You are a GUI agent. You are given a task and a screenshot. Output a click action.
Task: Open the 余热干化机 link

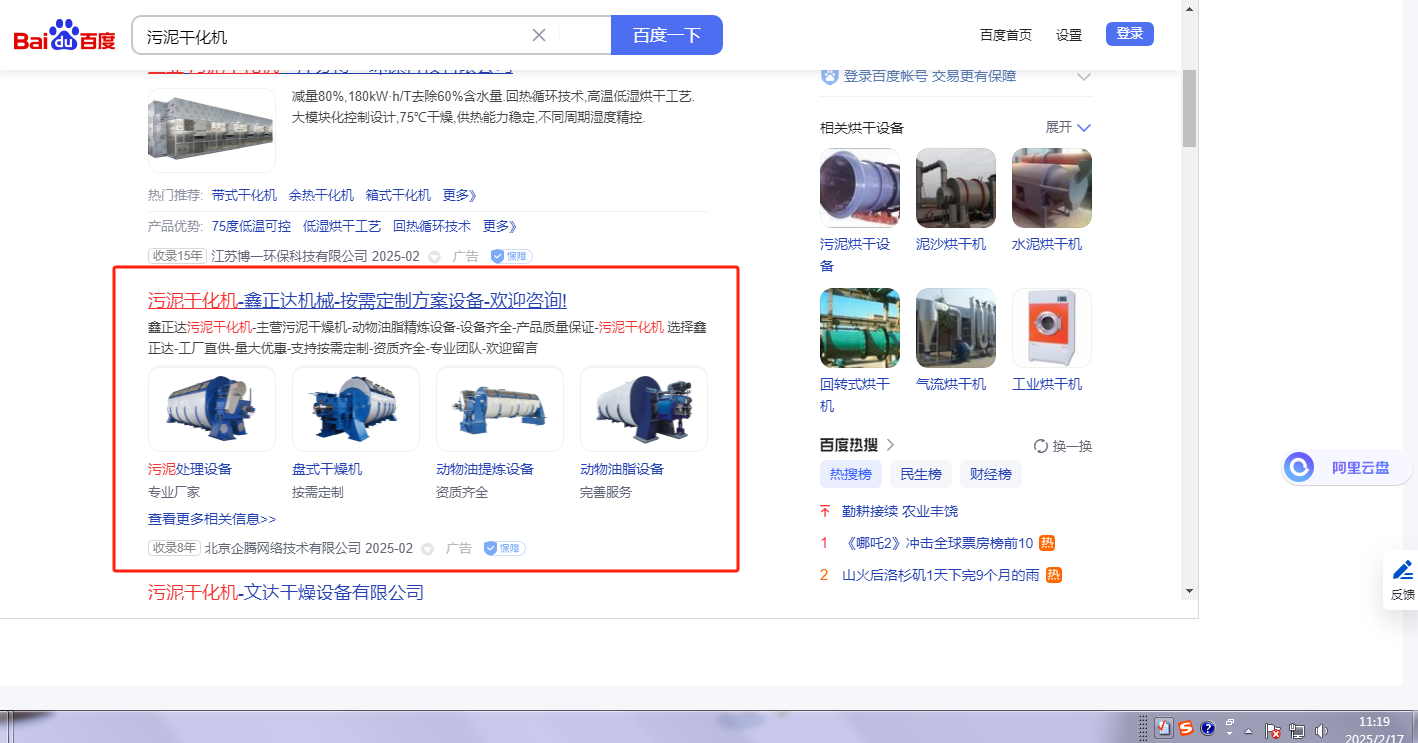tap(321, 195)
